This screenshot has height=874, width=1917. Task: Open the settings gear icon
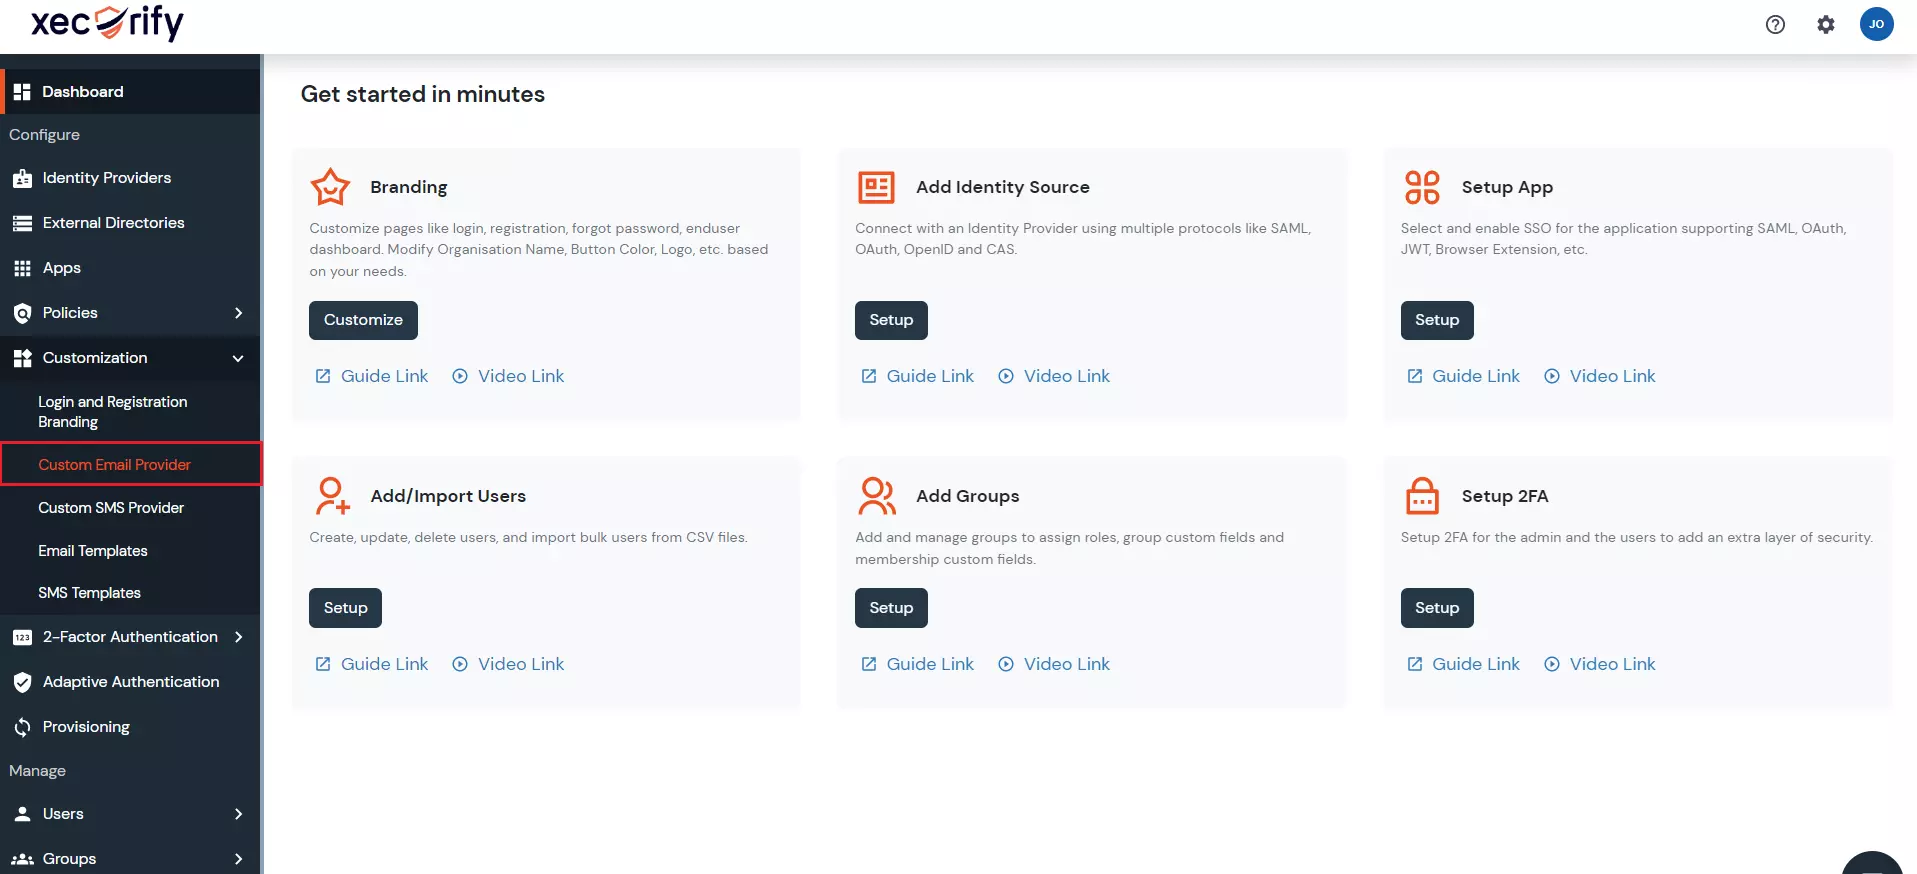tap(1826, 25)
